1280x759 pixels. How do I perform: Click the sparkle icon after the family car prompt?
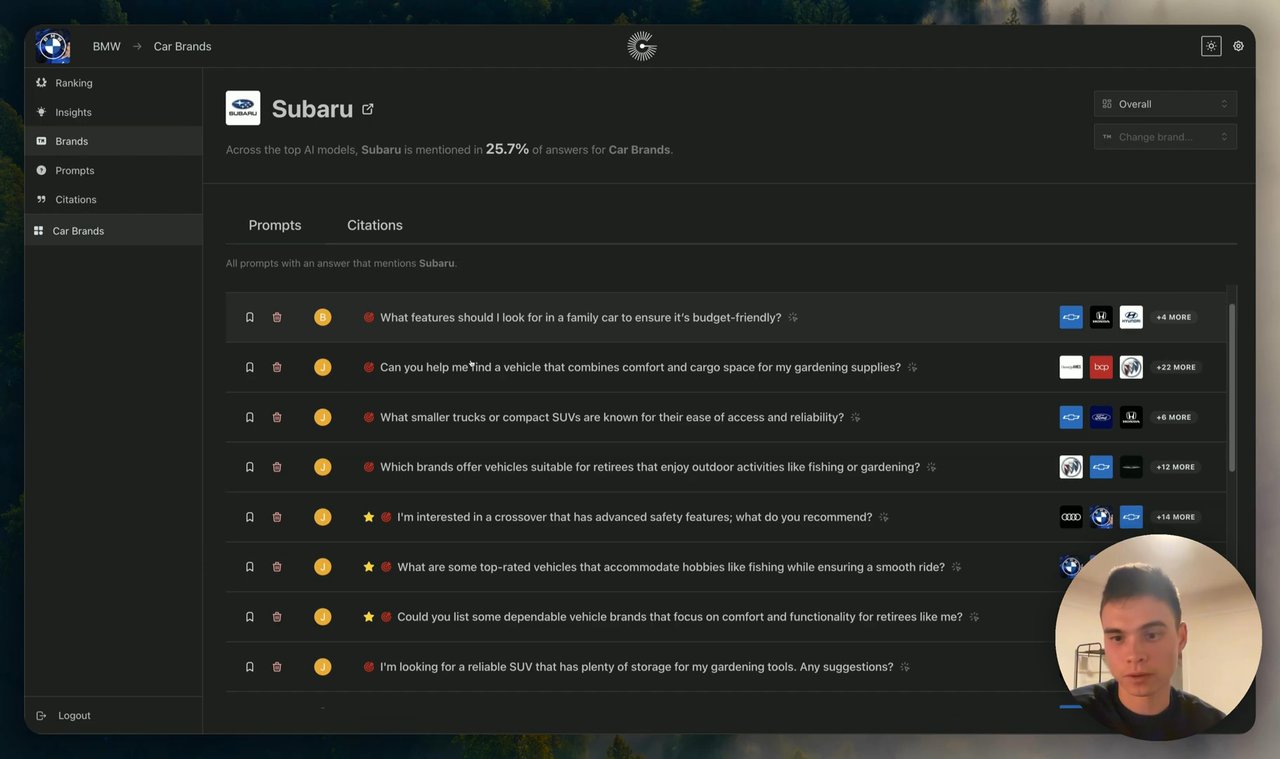coord(793,317)
